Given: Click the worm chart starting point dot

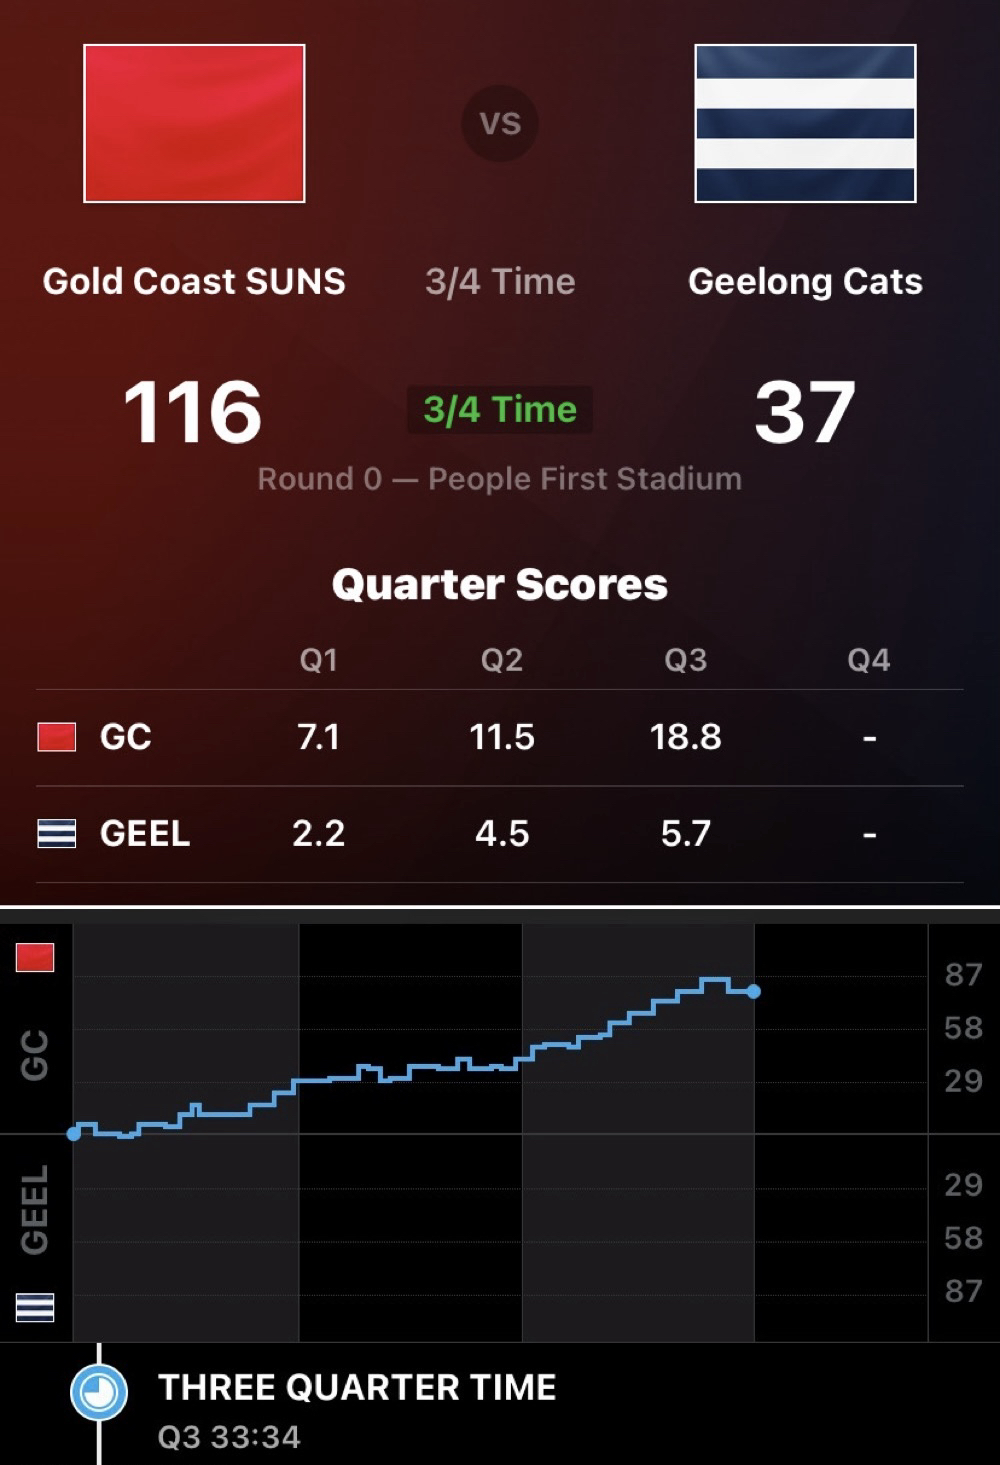Looking at the screenshot, I should [73, 1133].
